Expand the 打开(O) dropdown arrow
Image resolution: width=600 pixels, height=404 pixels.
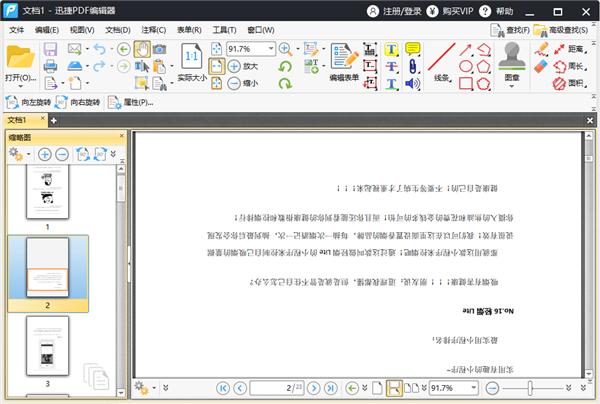[20, 86]
